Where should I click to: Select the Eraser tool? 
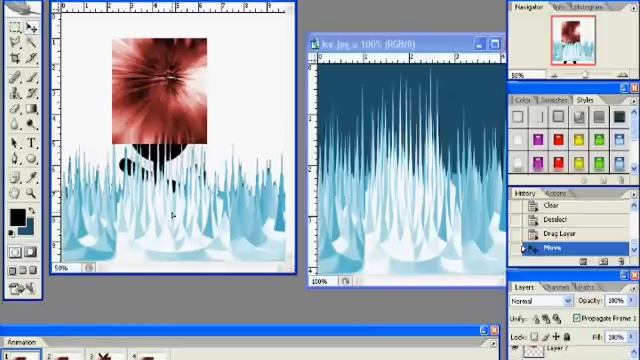15,109
